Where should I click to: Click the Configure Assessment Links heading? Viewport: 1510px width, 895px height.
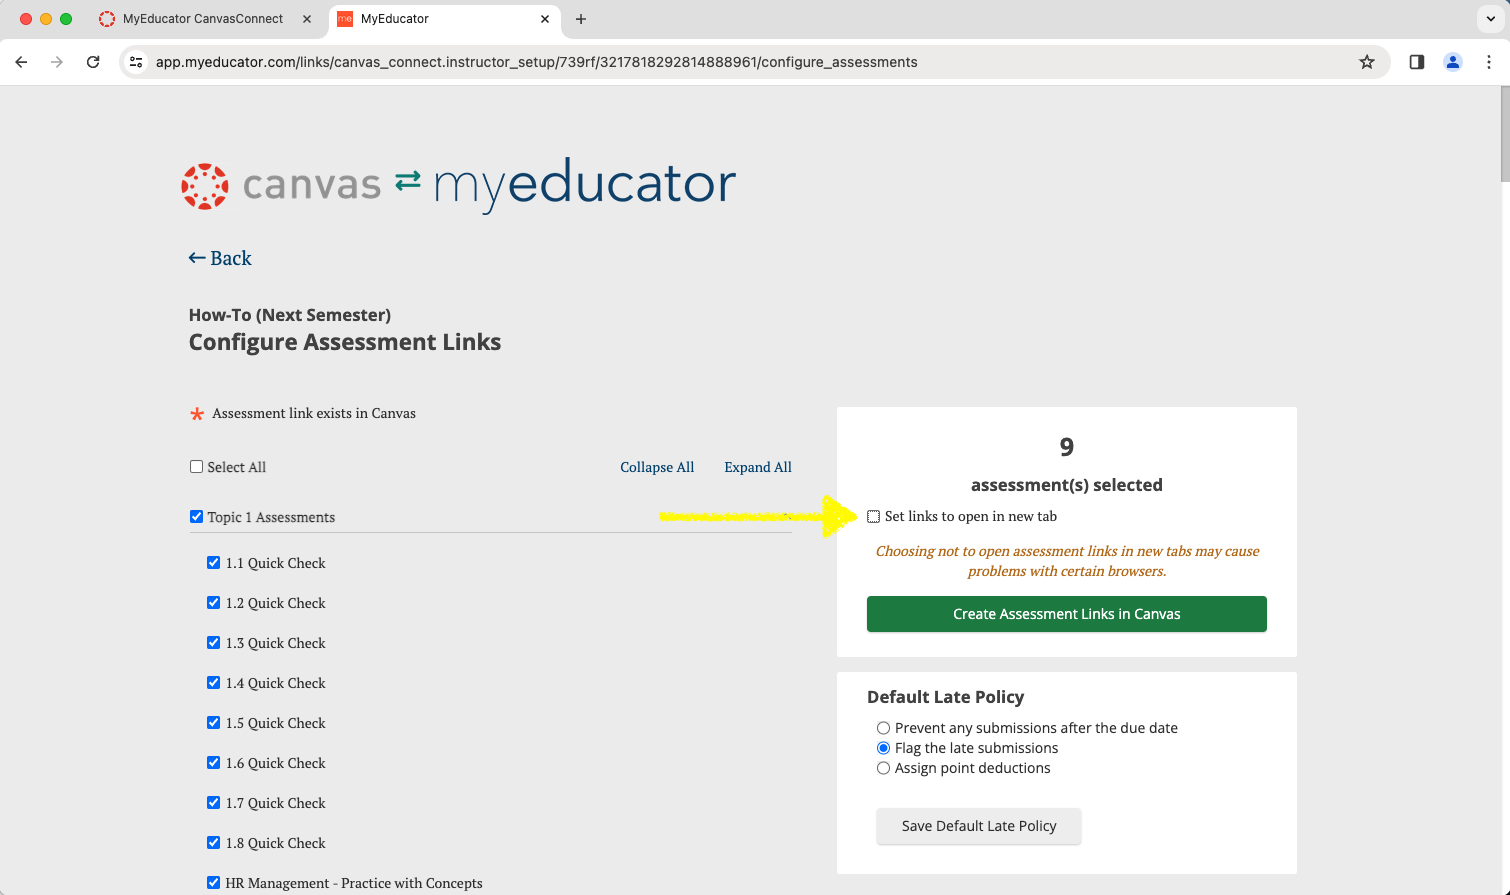point(345,342)
